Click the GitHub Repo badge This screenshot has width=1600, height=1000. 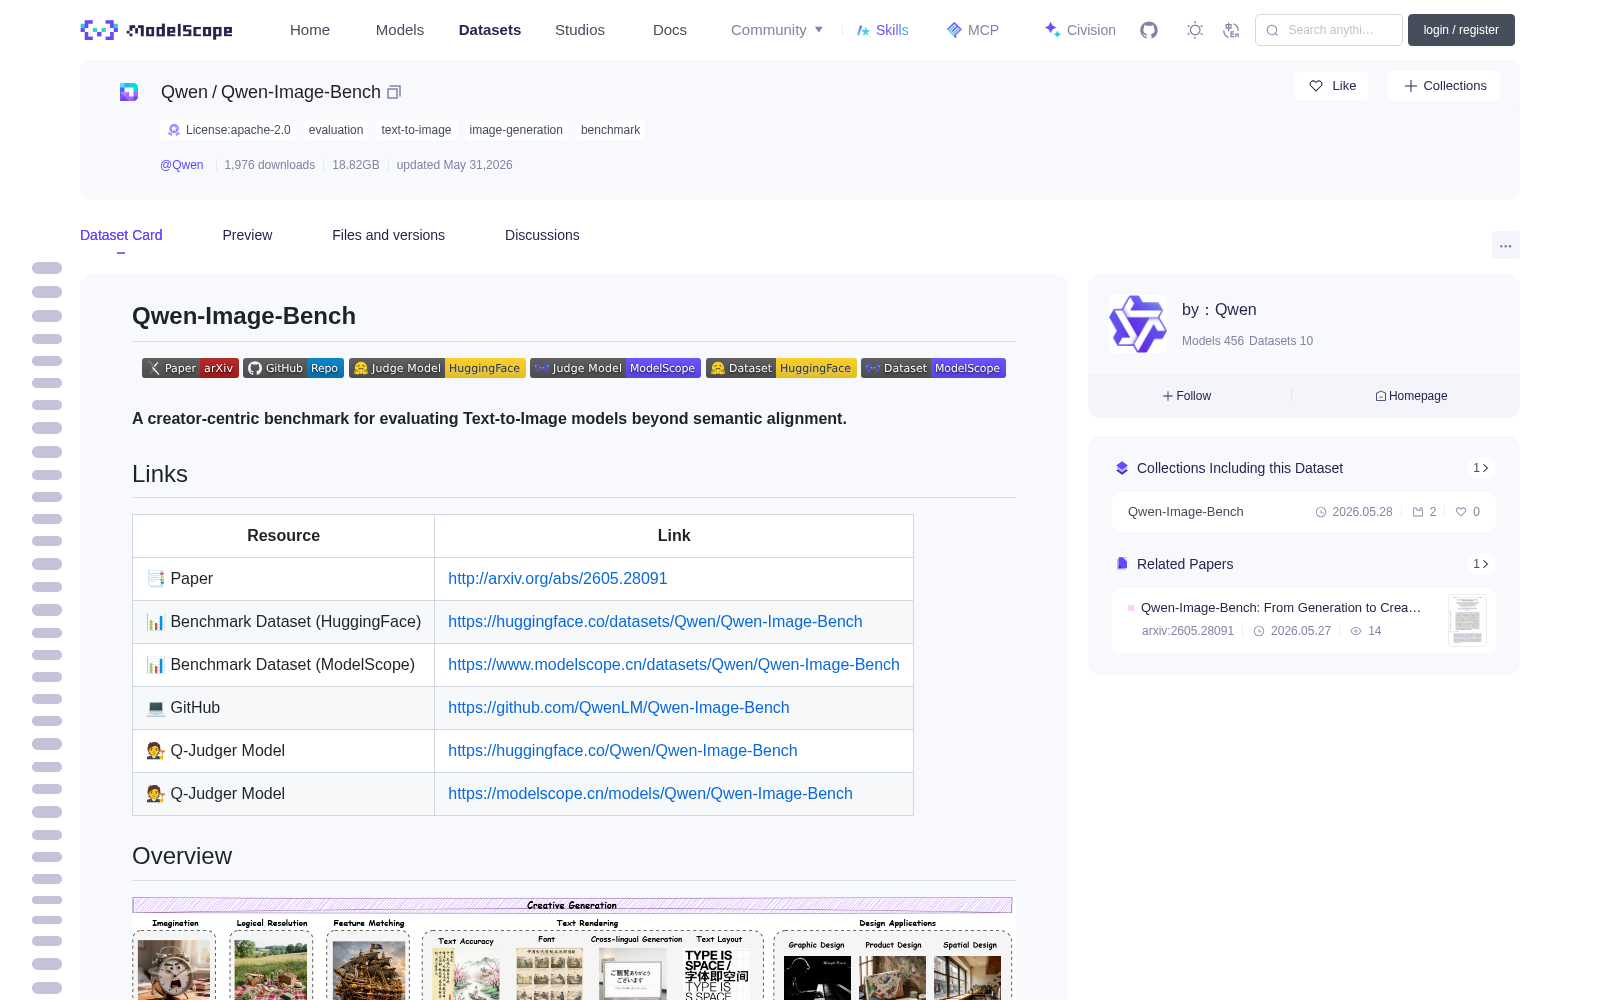point(293,368)
